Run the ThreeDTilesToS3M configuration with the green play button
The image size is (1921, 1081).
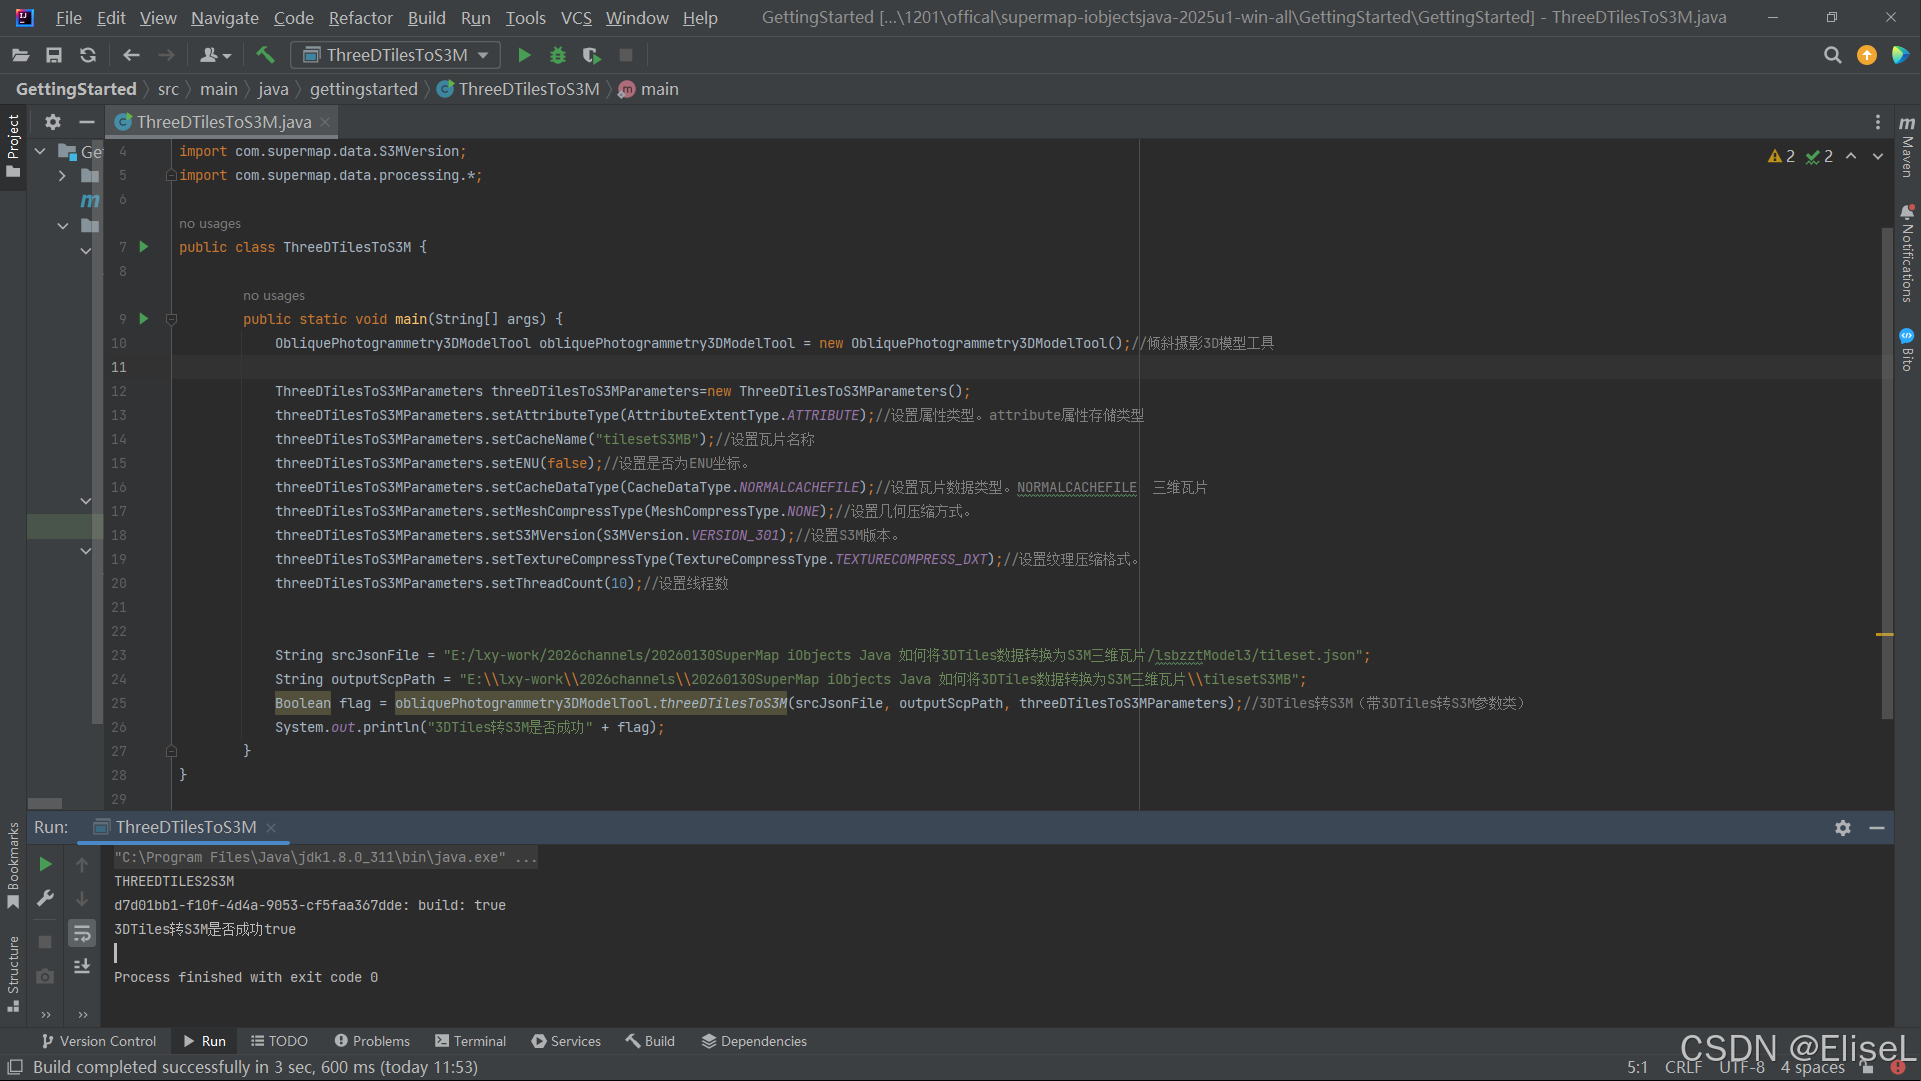click(x=524, y=55)
